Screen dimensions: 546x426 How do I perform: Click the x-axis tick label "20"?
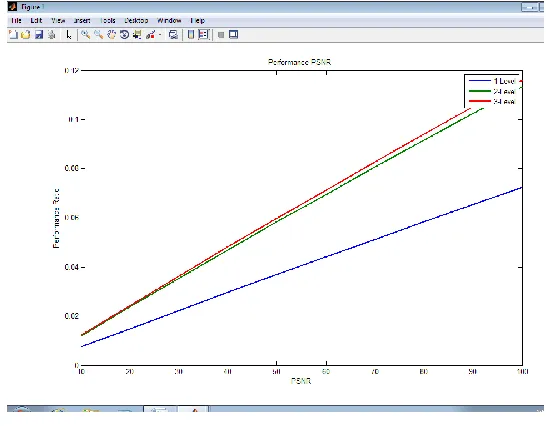130,372
